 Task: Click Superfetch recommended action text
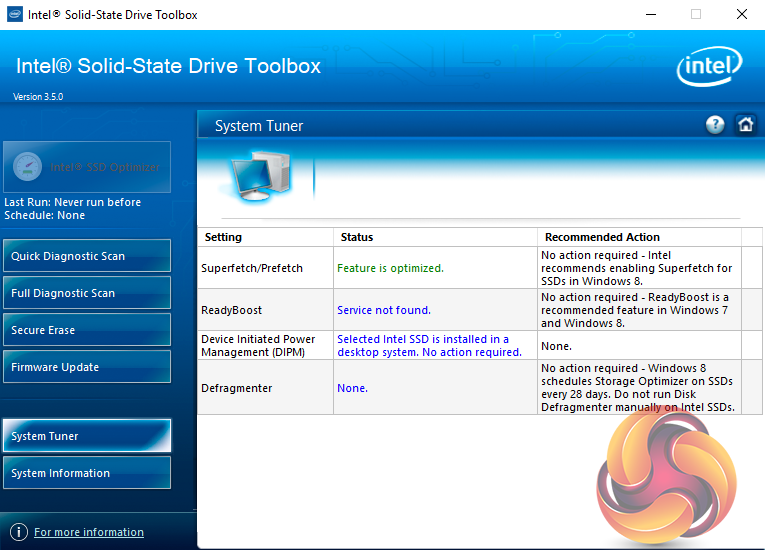click(x=637, y=268)
